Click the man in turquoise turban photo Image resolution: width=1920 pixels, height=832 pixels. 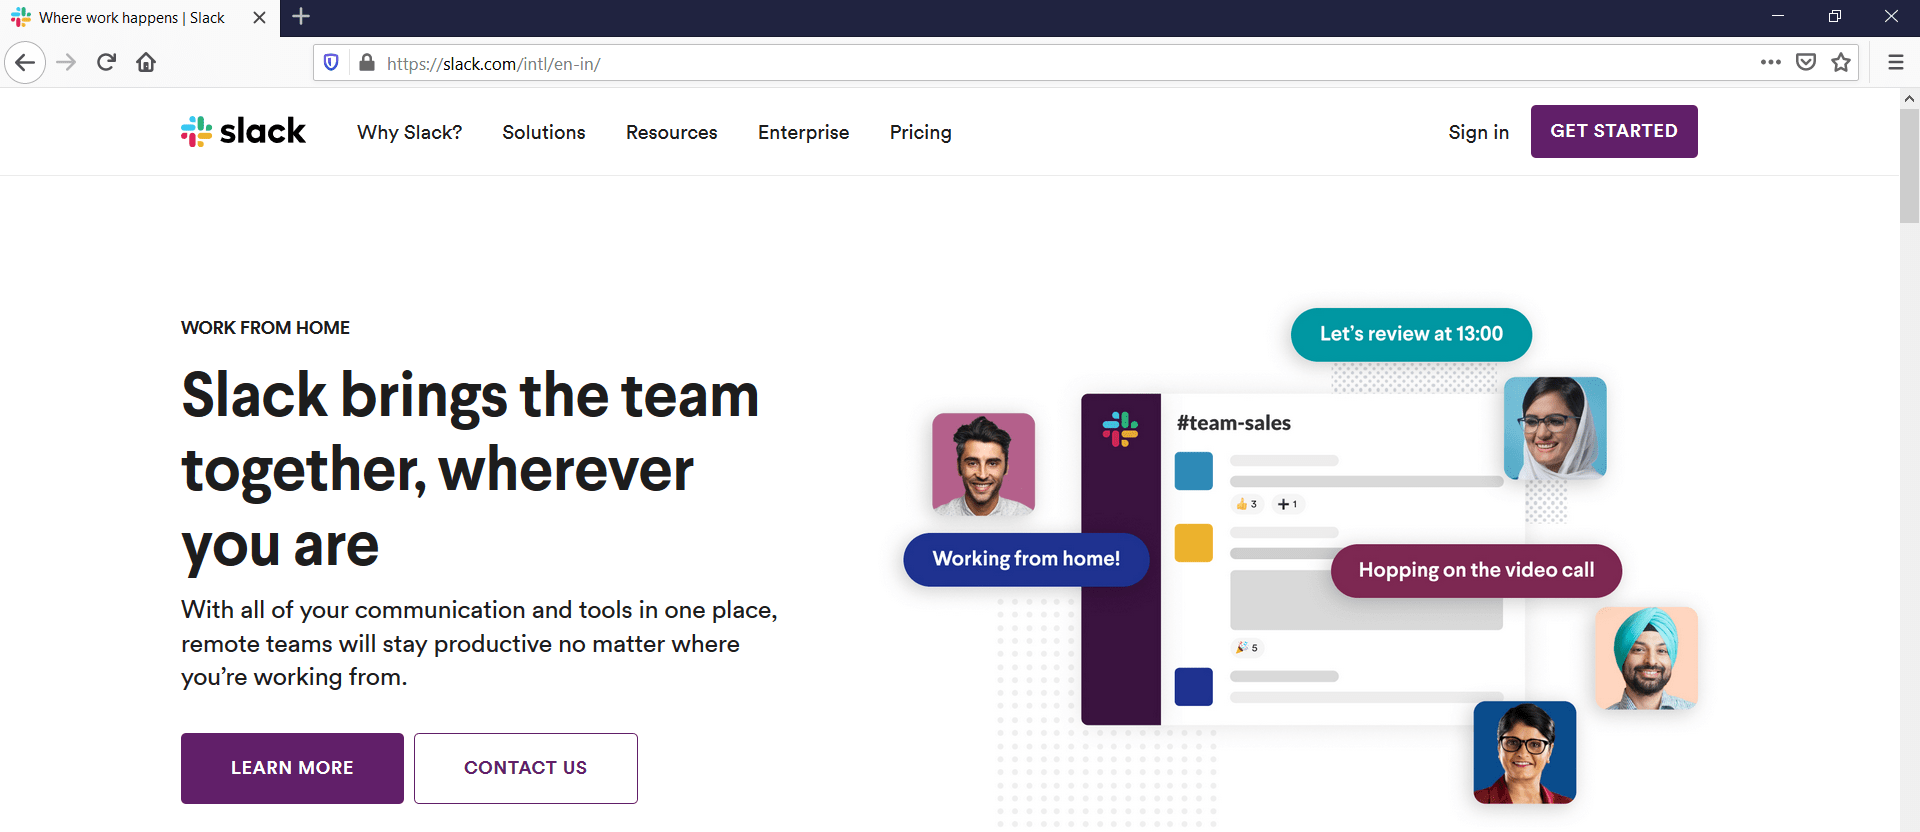(1646, 658)
